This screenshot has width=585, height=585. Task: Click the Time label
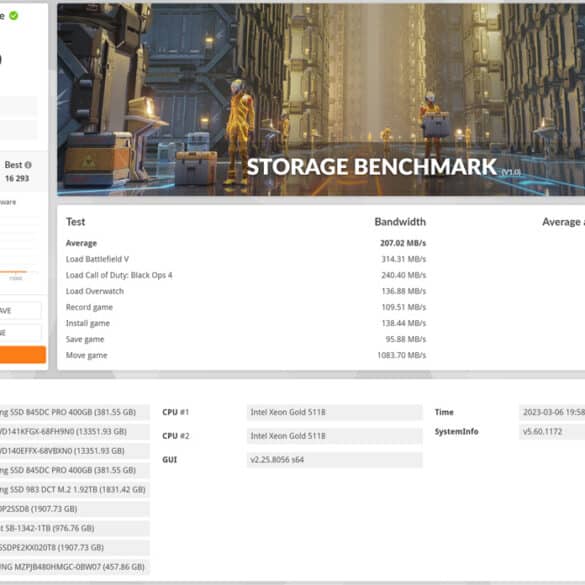(444, 412)
